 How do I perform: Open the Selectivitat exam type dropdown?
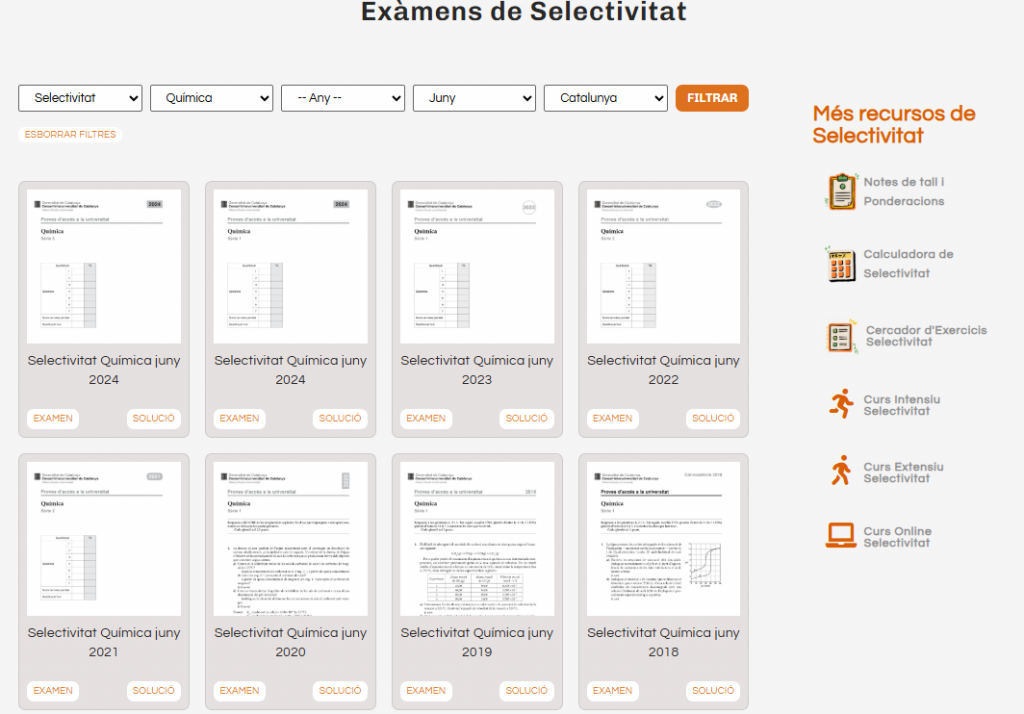(80, 98)
